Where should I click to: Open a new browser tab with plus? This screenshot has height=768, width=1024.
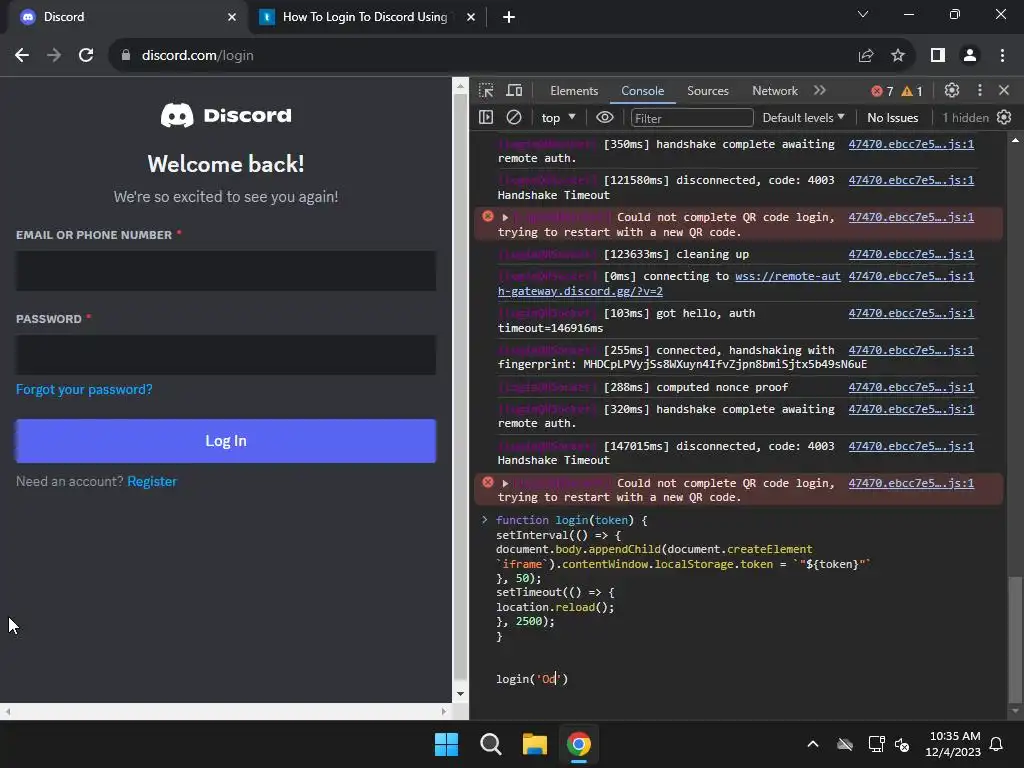[x=509, y=17]
